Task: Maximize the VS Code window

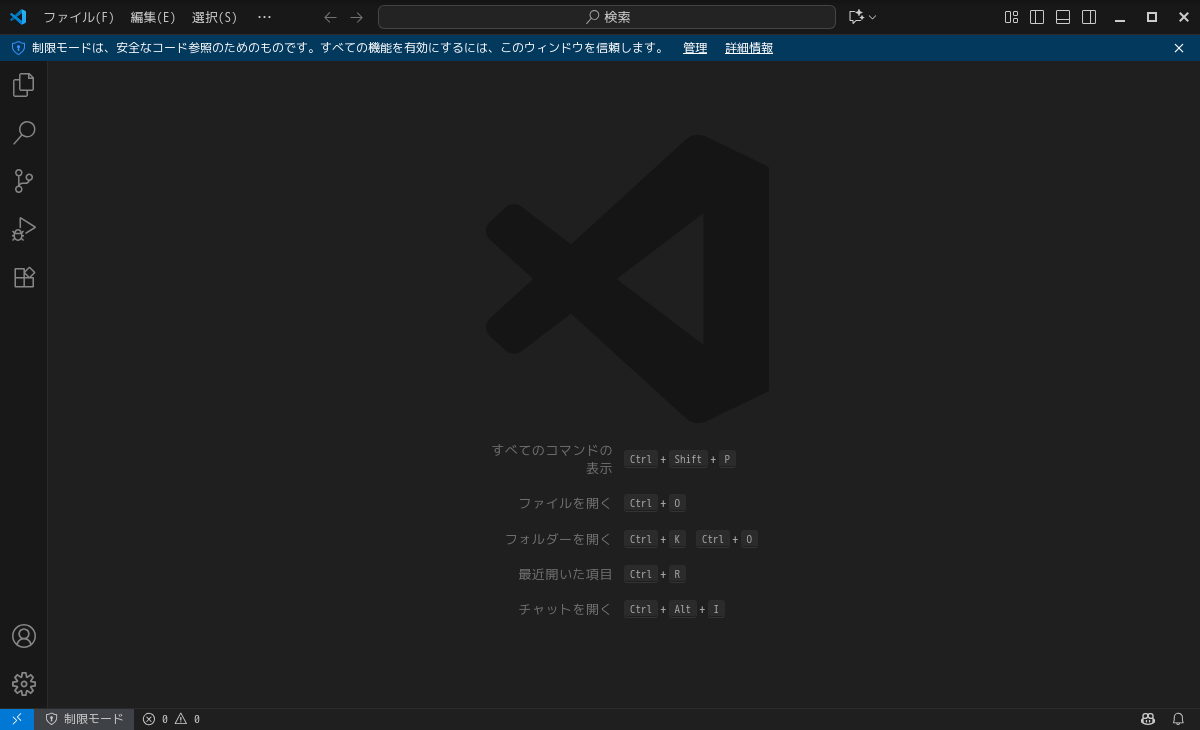Action: point(1152,17)
